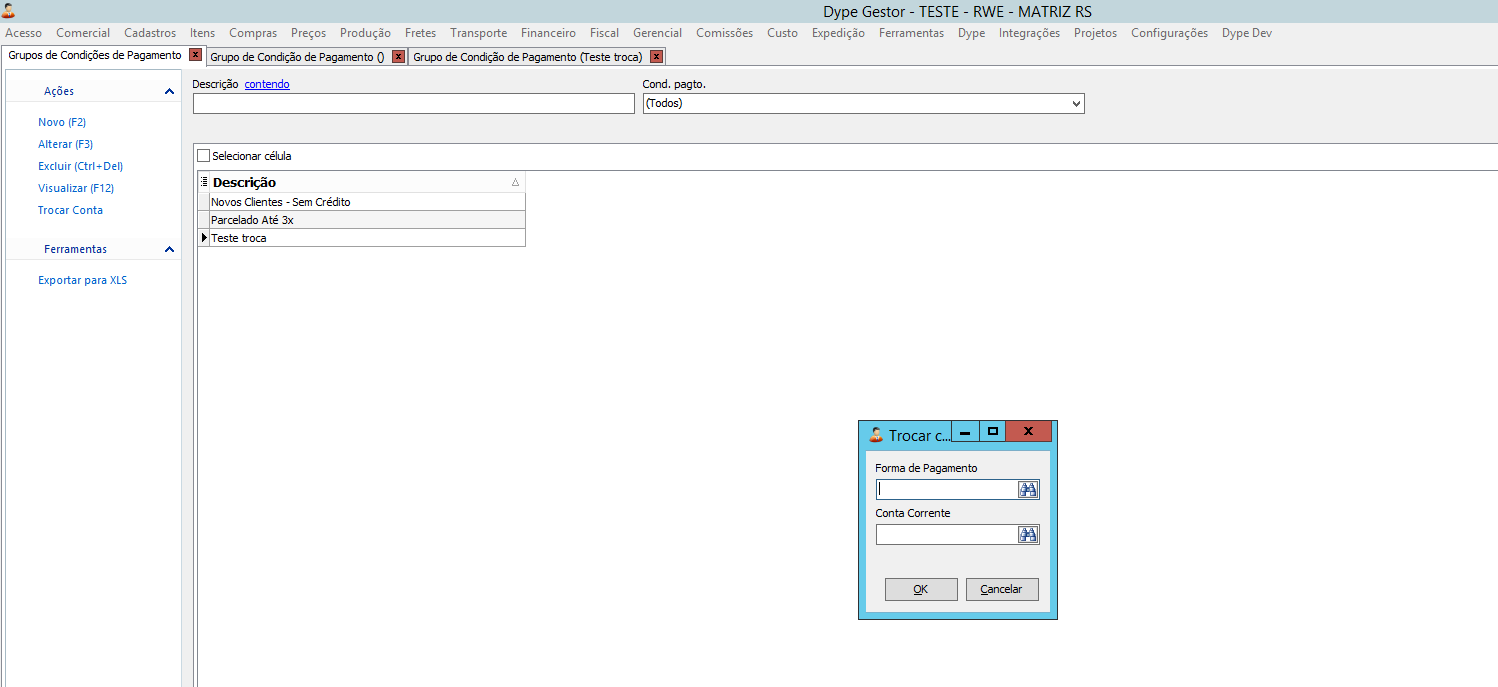The image size is (1498, 687).
Task: Switch to Grupo de Condição (Teste troca) tab
Action: pyautogui.click(x=527, y=57)
